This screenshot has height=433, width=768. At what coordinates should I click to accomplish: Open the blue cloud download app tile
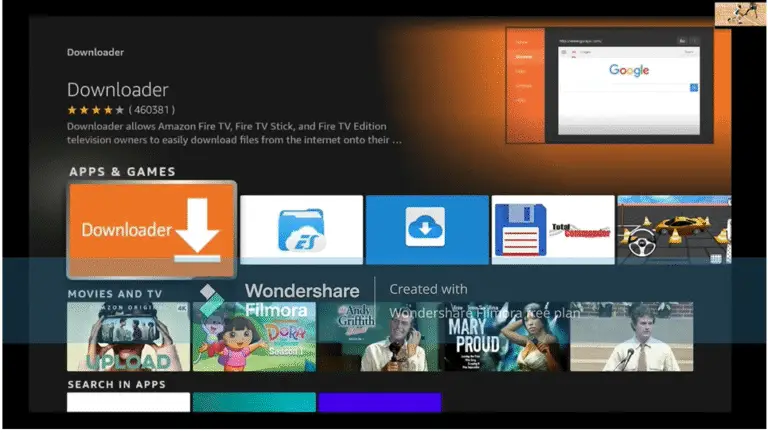426,229
